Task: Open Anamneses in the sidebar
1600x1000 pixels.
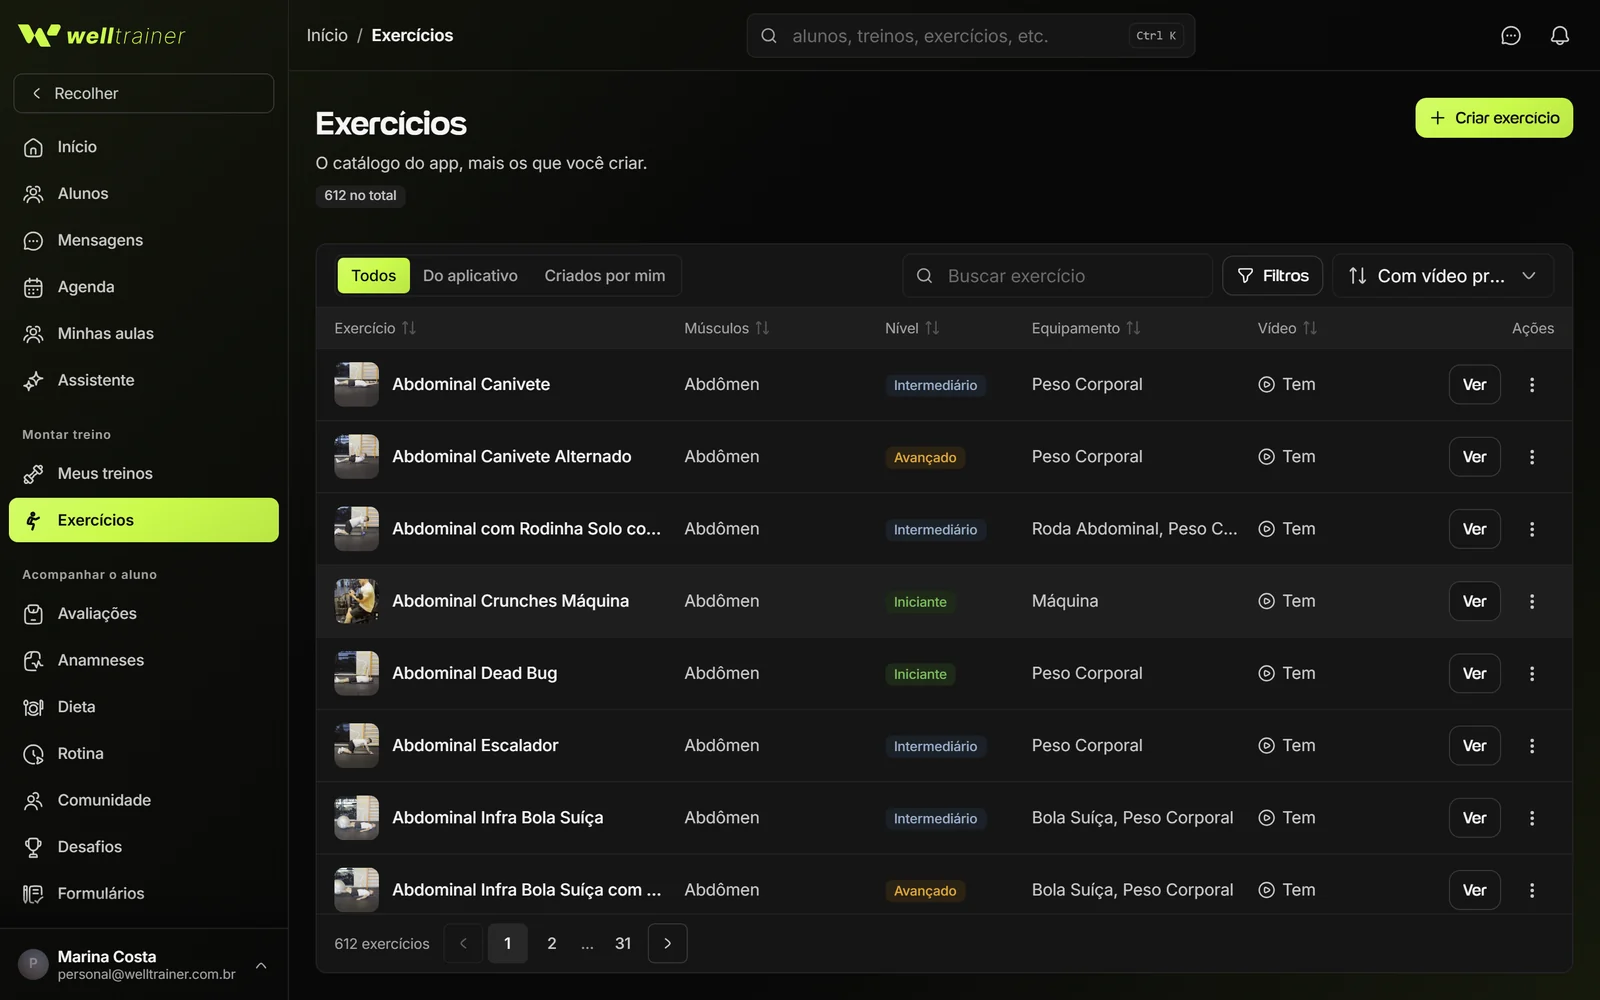Action: [144, 660]
